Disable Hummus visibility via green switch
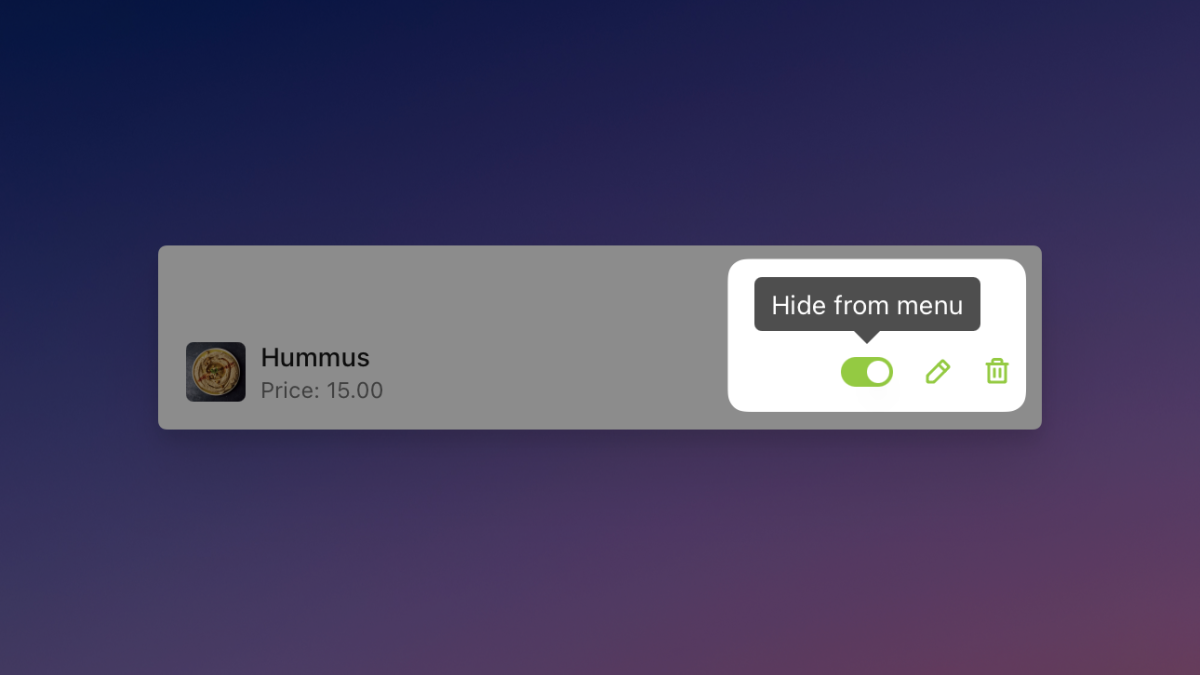The image size is (1200, 675). 867,372
